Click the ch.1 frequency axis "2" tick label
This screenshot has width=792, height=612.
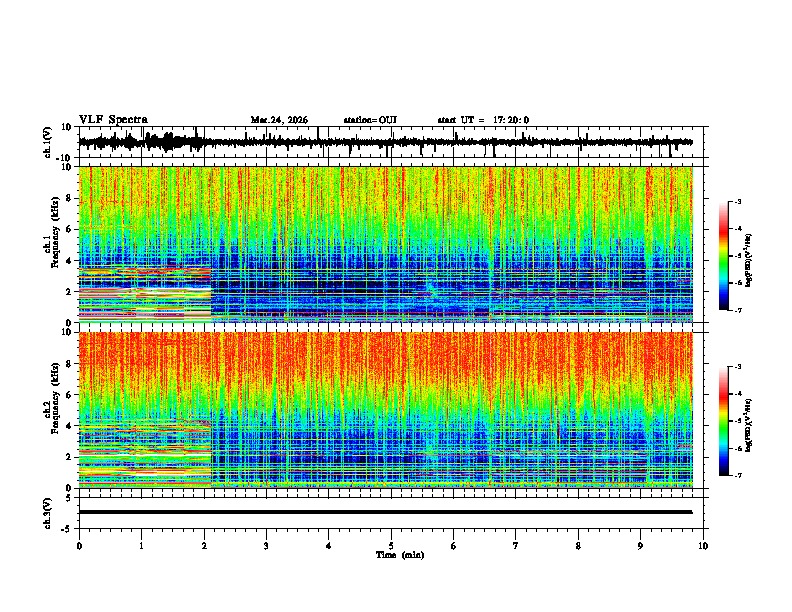pyautogui.click(x=70, y=291)
